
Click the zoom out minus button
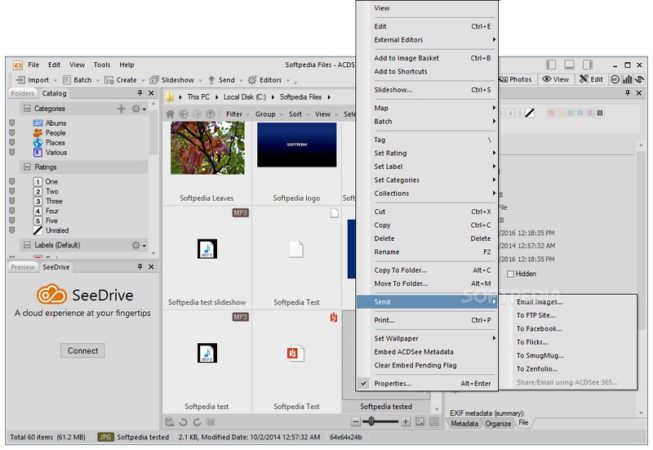[x=355, y=422]
